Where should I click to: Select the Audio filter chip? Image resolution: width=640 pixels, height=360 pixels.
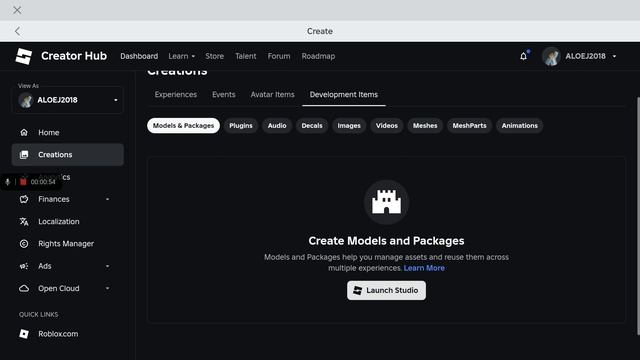[x=277, y=126]
